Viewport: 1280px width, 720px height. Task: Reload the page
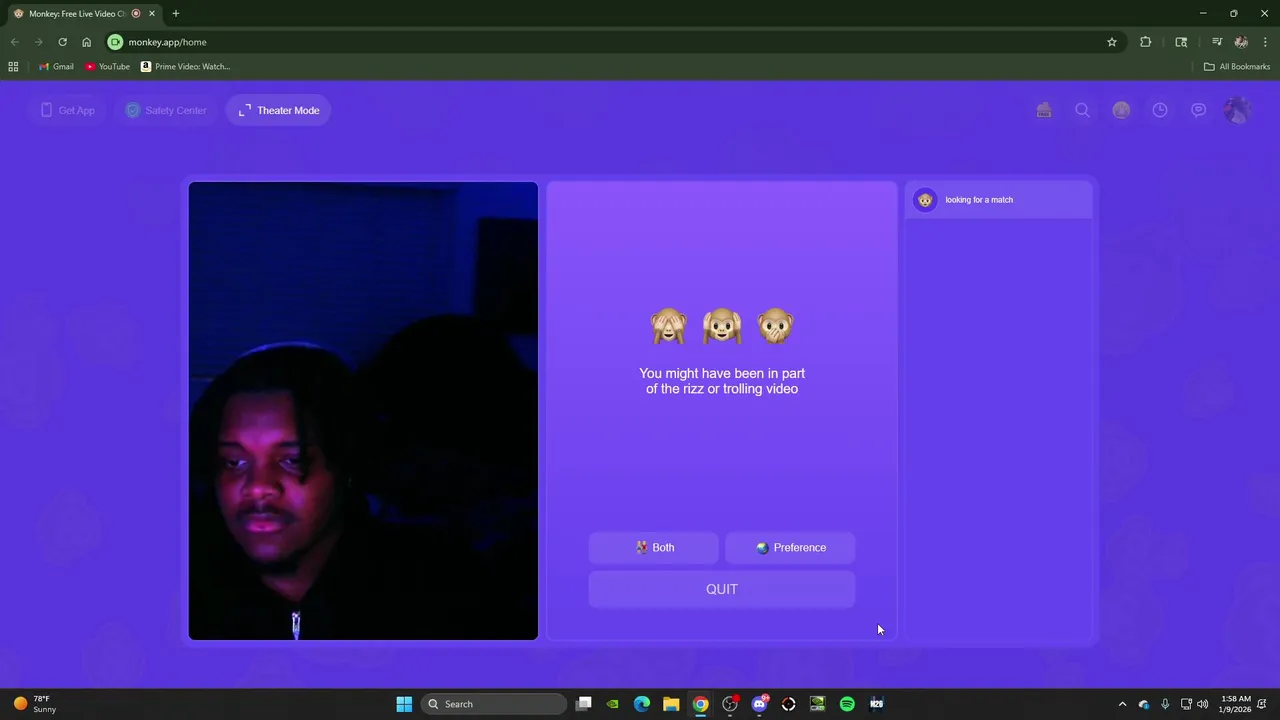tap(62, 42)
